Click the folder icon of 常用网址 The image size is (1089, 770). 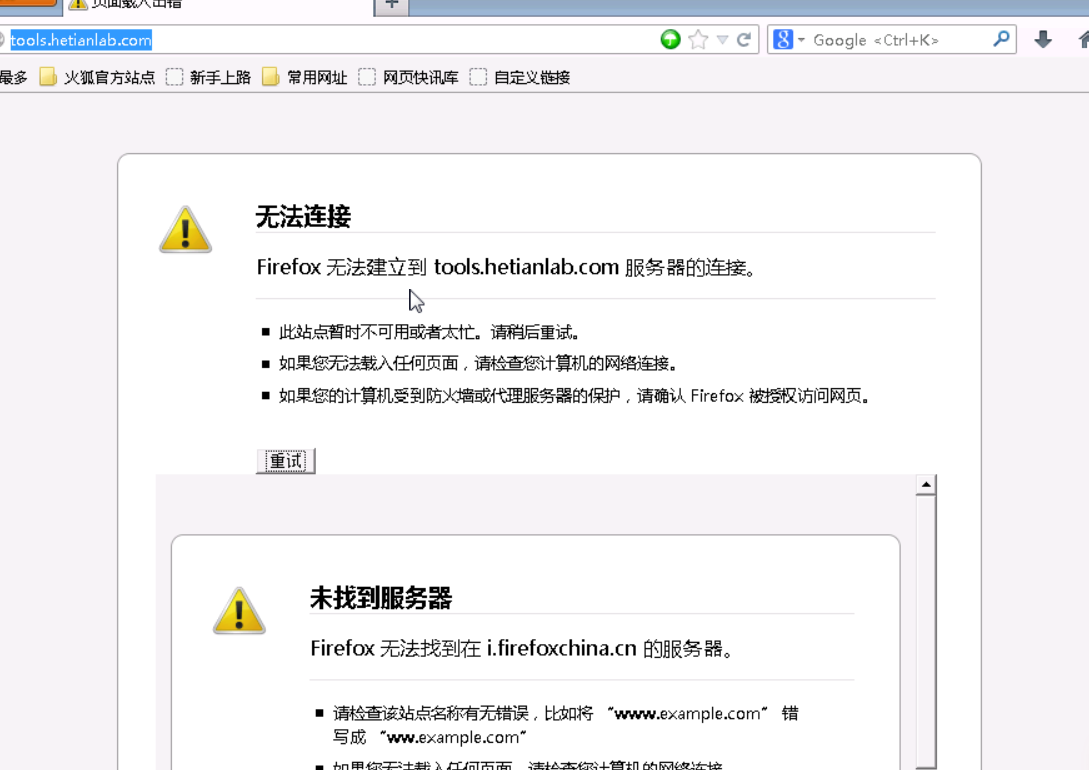[x=271, y=77]
